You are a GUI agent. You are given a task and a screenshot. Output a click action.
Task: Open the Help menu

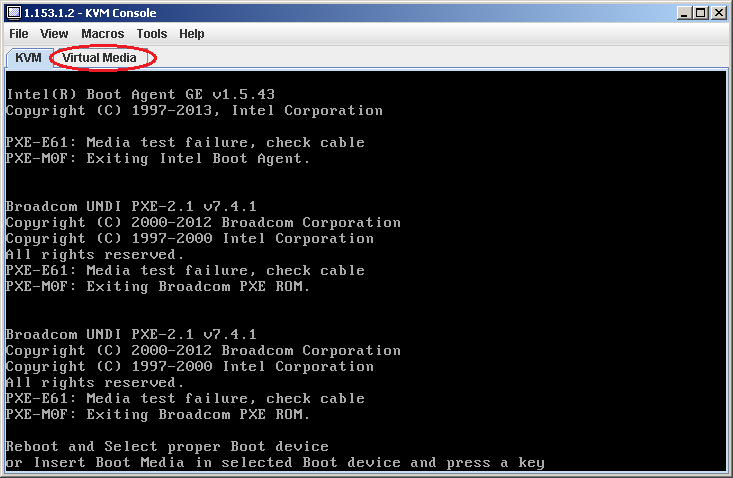pos(192,34)
